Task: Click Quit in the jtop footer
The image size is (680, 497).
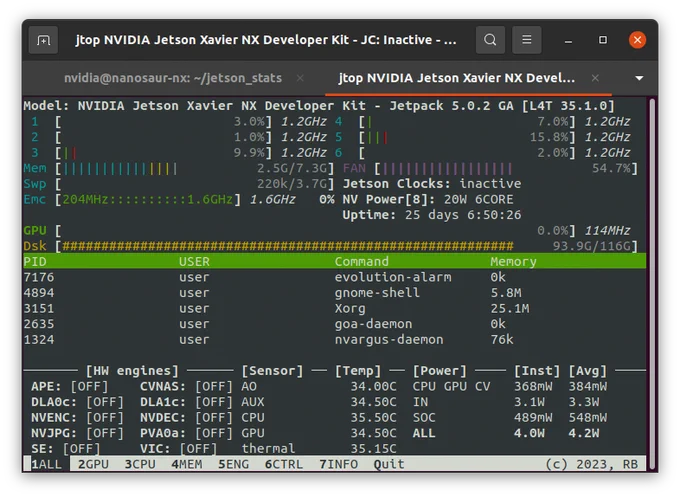Action: tap(389, 464)
